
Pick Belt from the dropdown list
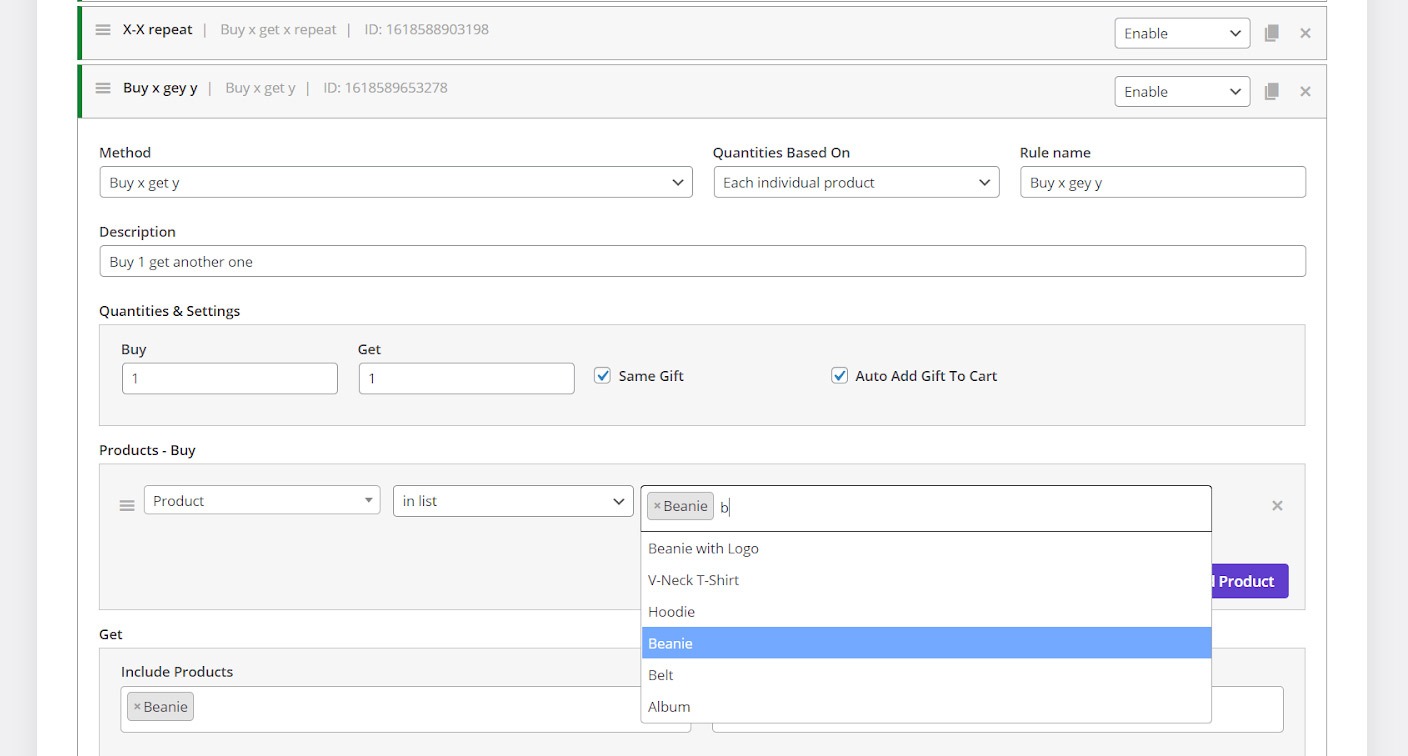[x=661, y=674]
